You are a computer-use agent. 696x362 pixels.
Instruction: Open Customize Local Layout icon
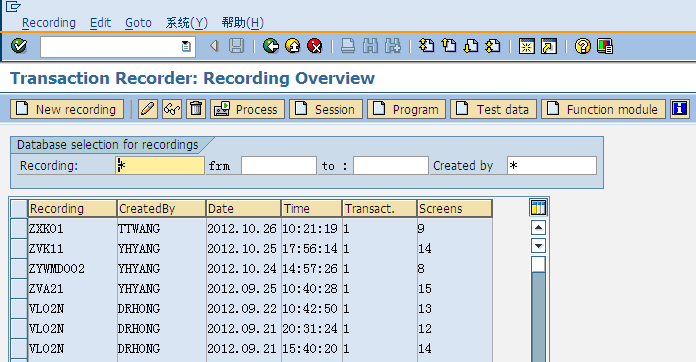(x=605, y=46)
